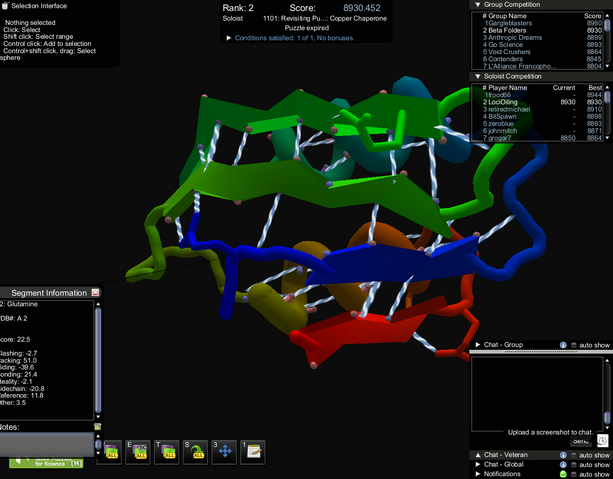This screenshot has height=479, width=613.
Task: Run the S shake all tool
Action: click(x=195, y=452)
